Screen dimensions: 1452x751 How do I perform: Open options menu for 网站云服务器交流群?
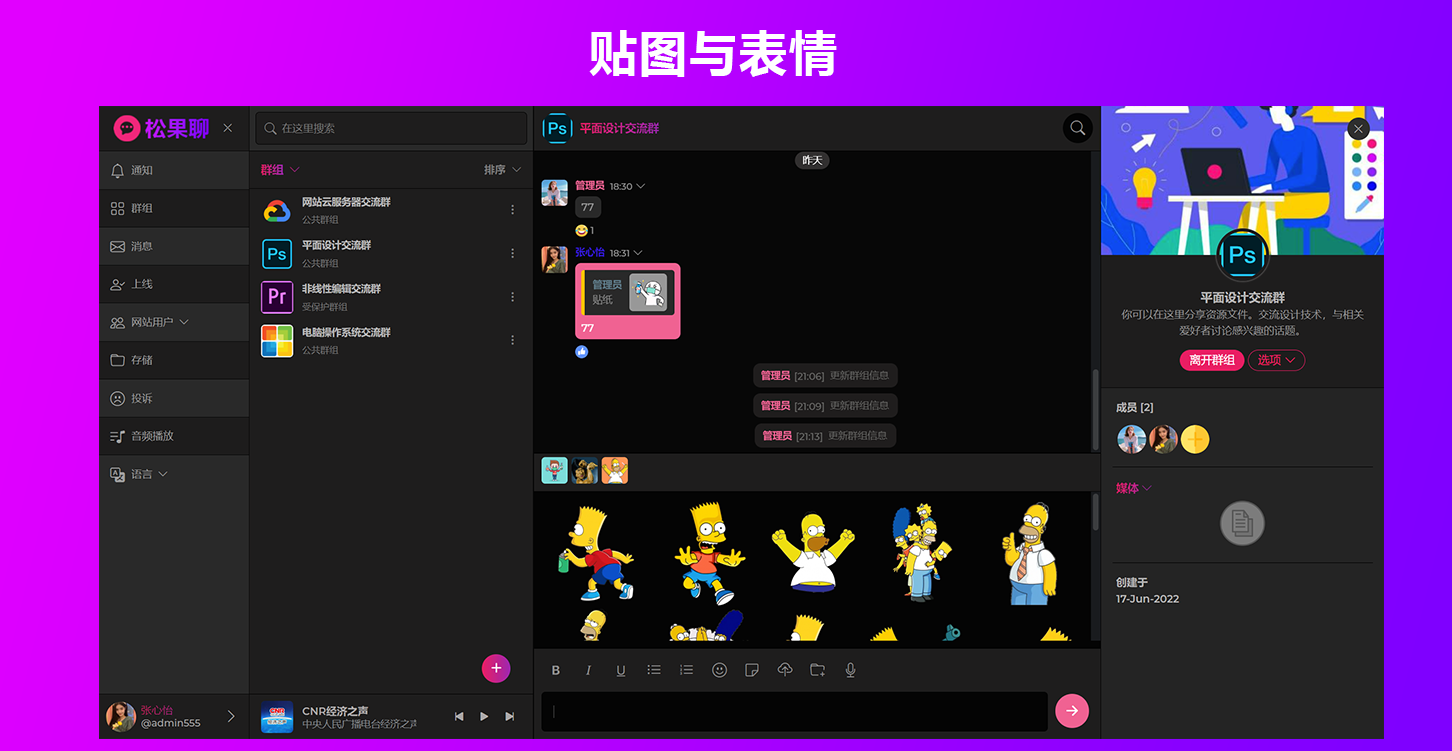[x=513, y=210]
